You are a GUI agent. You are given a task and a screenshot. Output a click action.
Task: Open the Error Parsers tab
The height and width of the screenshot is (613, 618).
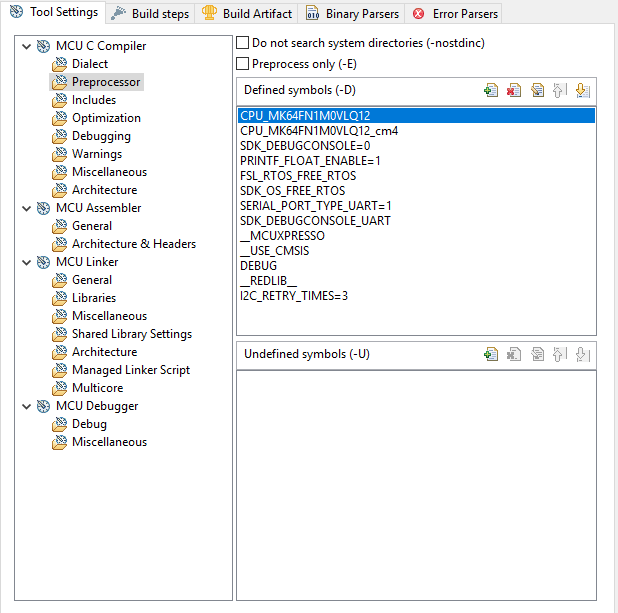[454, 14]
